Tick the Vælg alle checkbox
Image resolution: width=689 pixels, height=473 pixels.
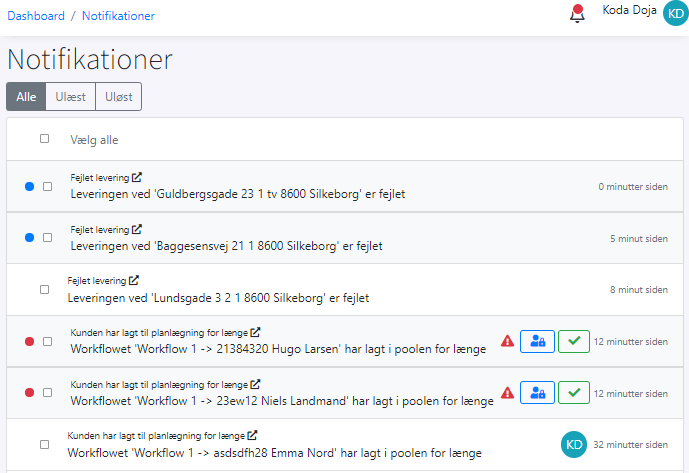(x=44, y=138)
